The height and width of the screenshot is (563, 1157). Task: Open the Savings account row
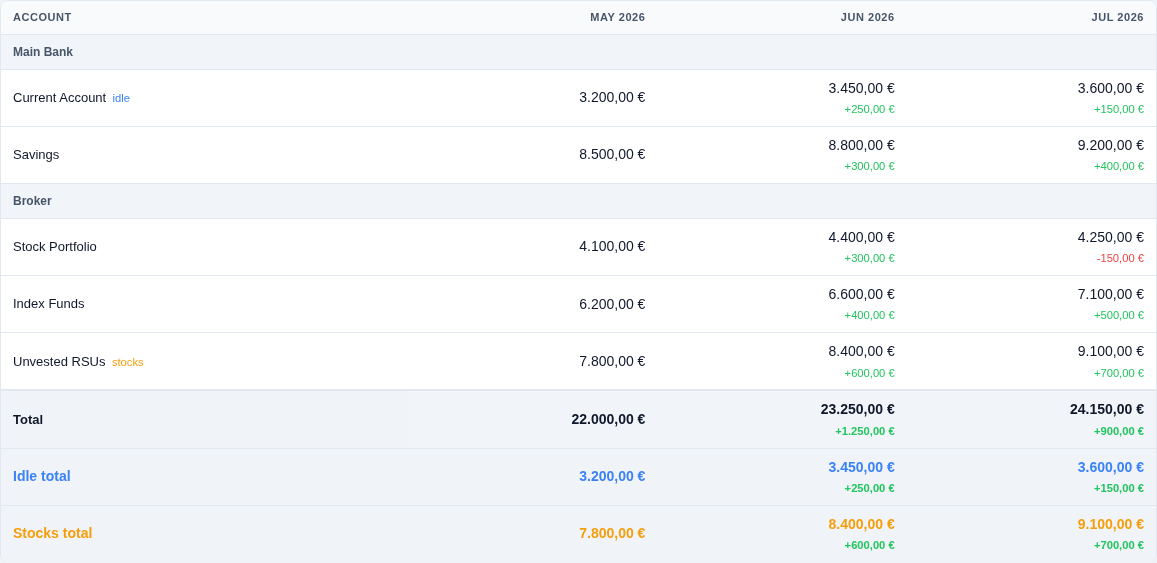(x=578, y=155)
